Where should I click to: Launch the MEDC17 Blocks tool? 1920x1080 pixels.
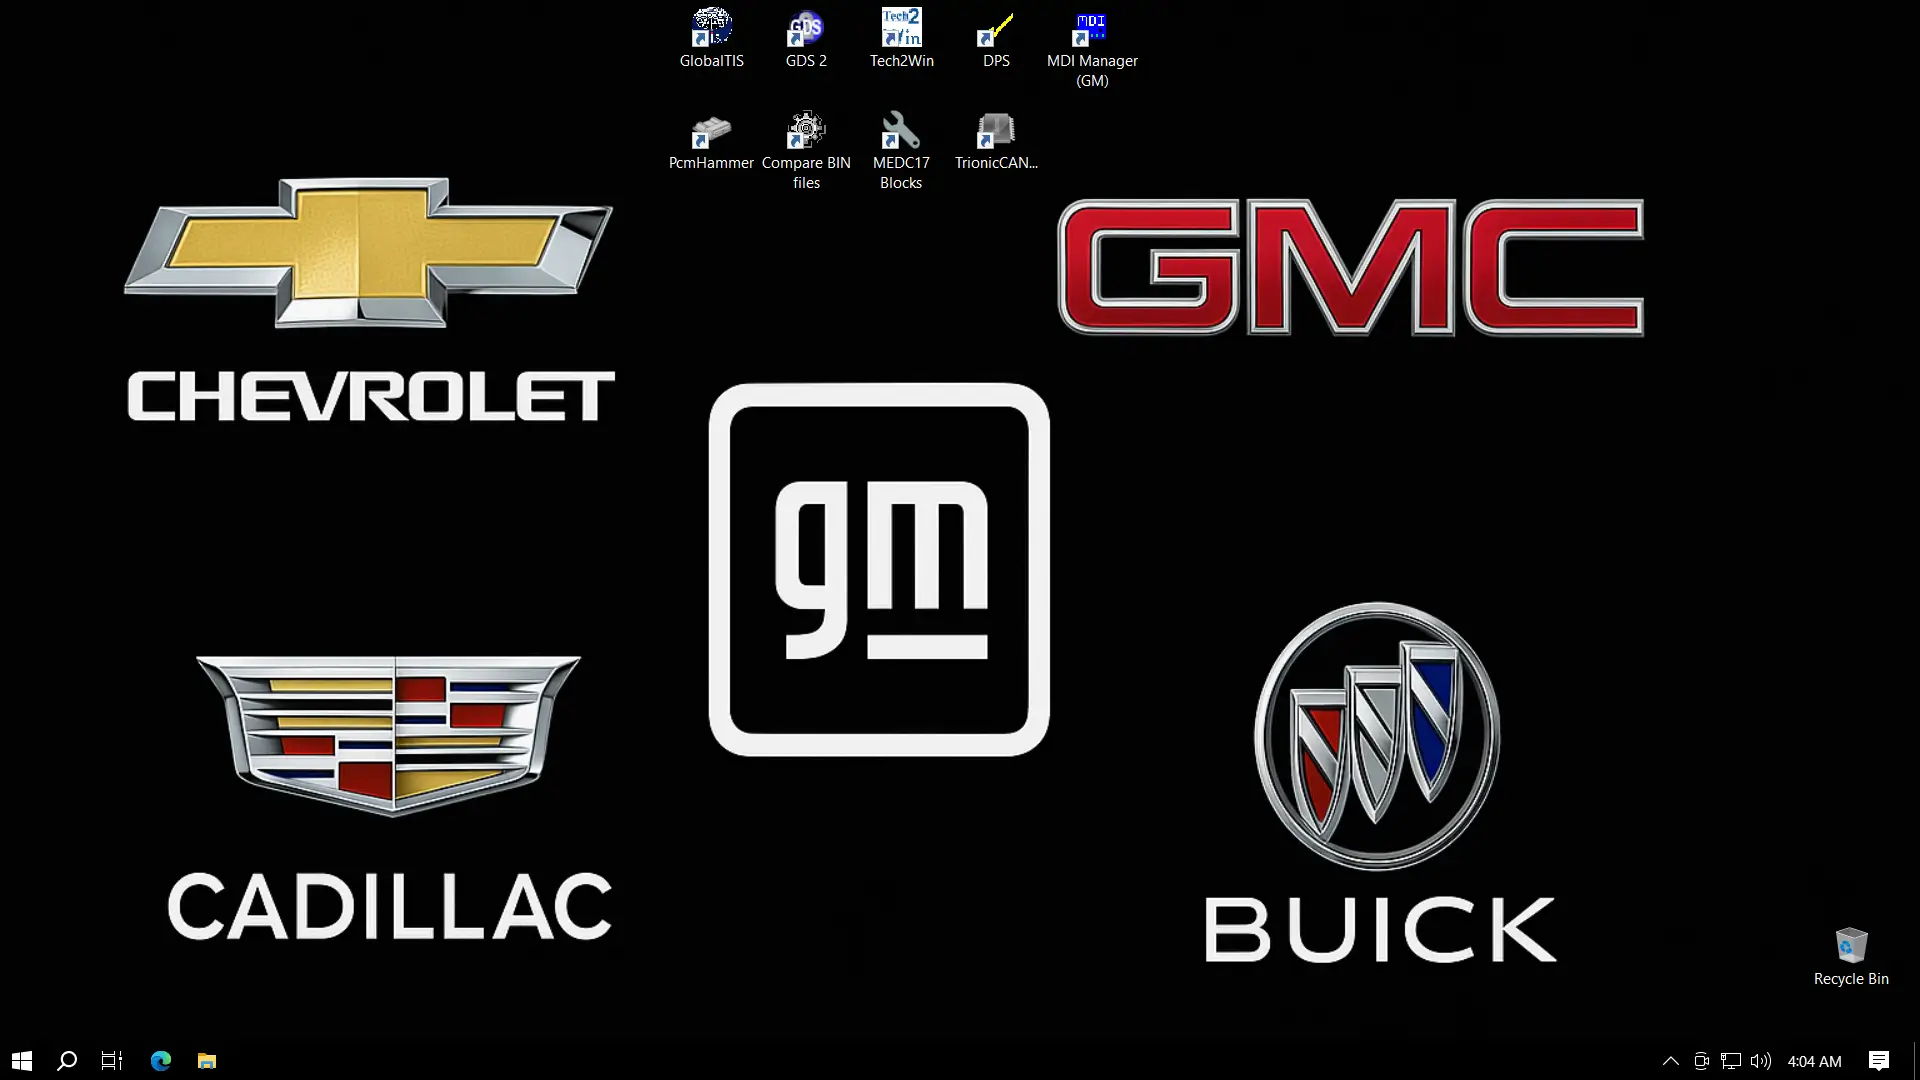click(901, 128)
